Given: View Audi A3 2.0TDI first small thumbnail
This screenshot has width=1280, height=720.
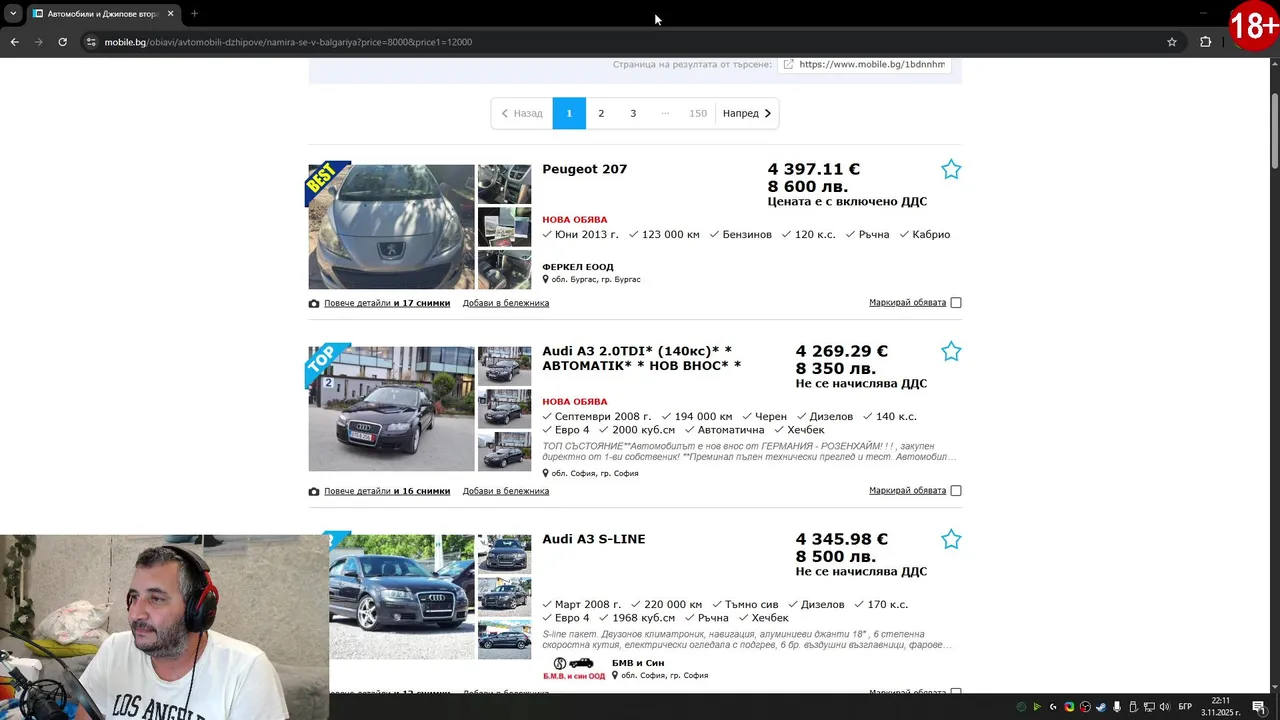Looking at the screenshot, I should click(x=504, y=366).
